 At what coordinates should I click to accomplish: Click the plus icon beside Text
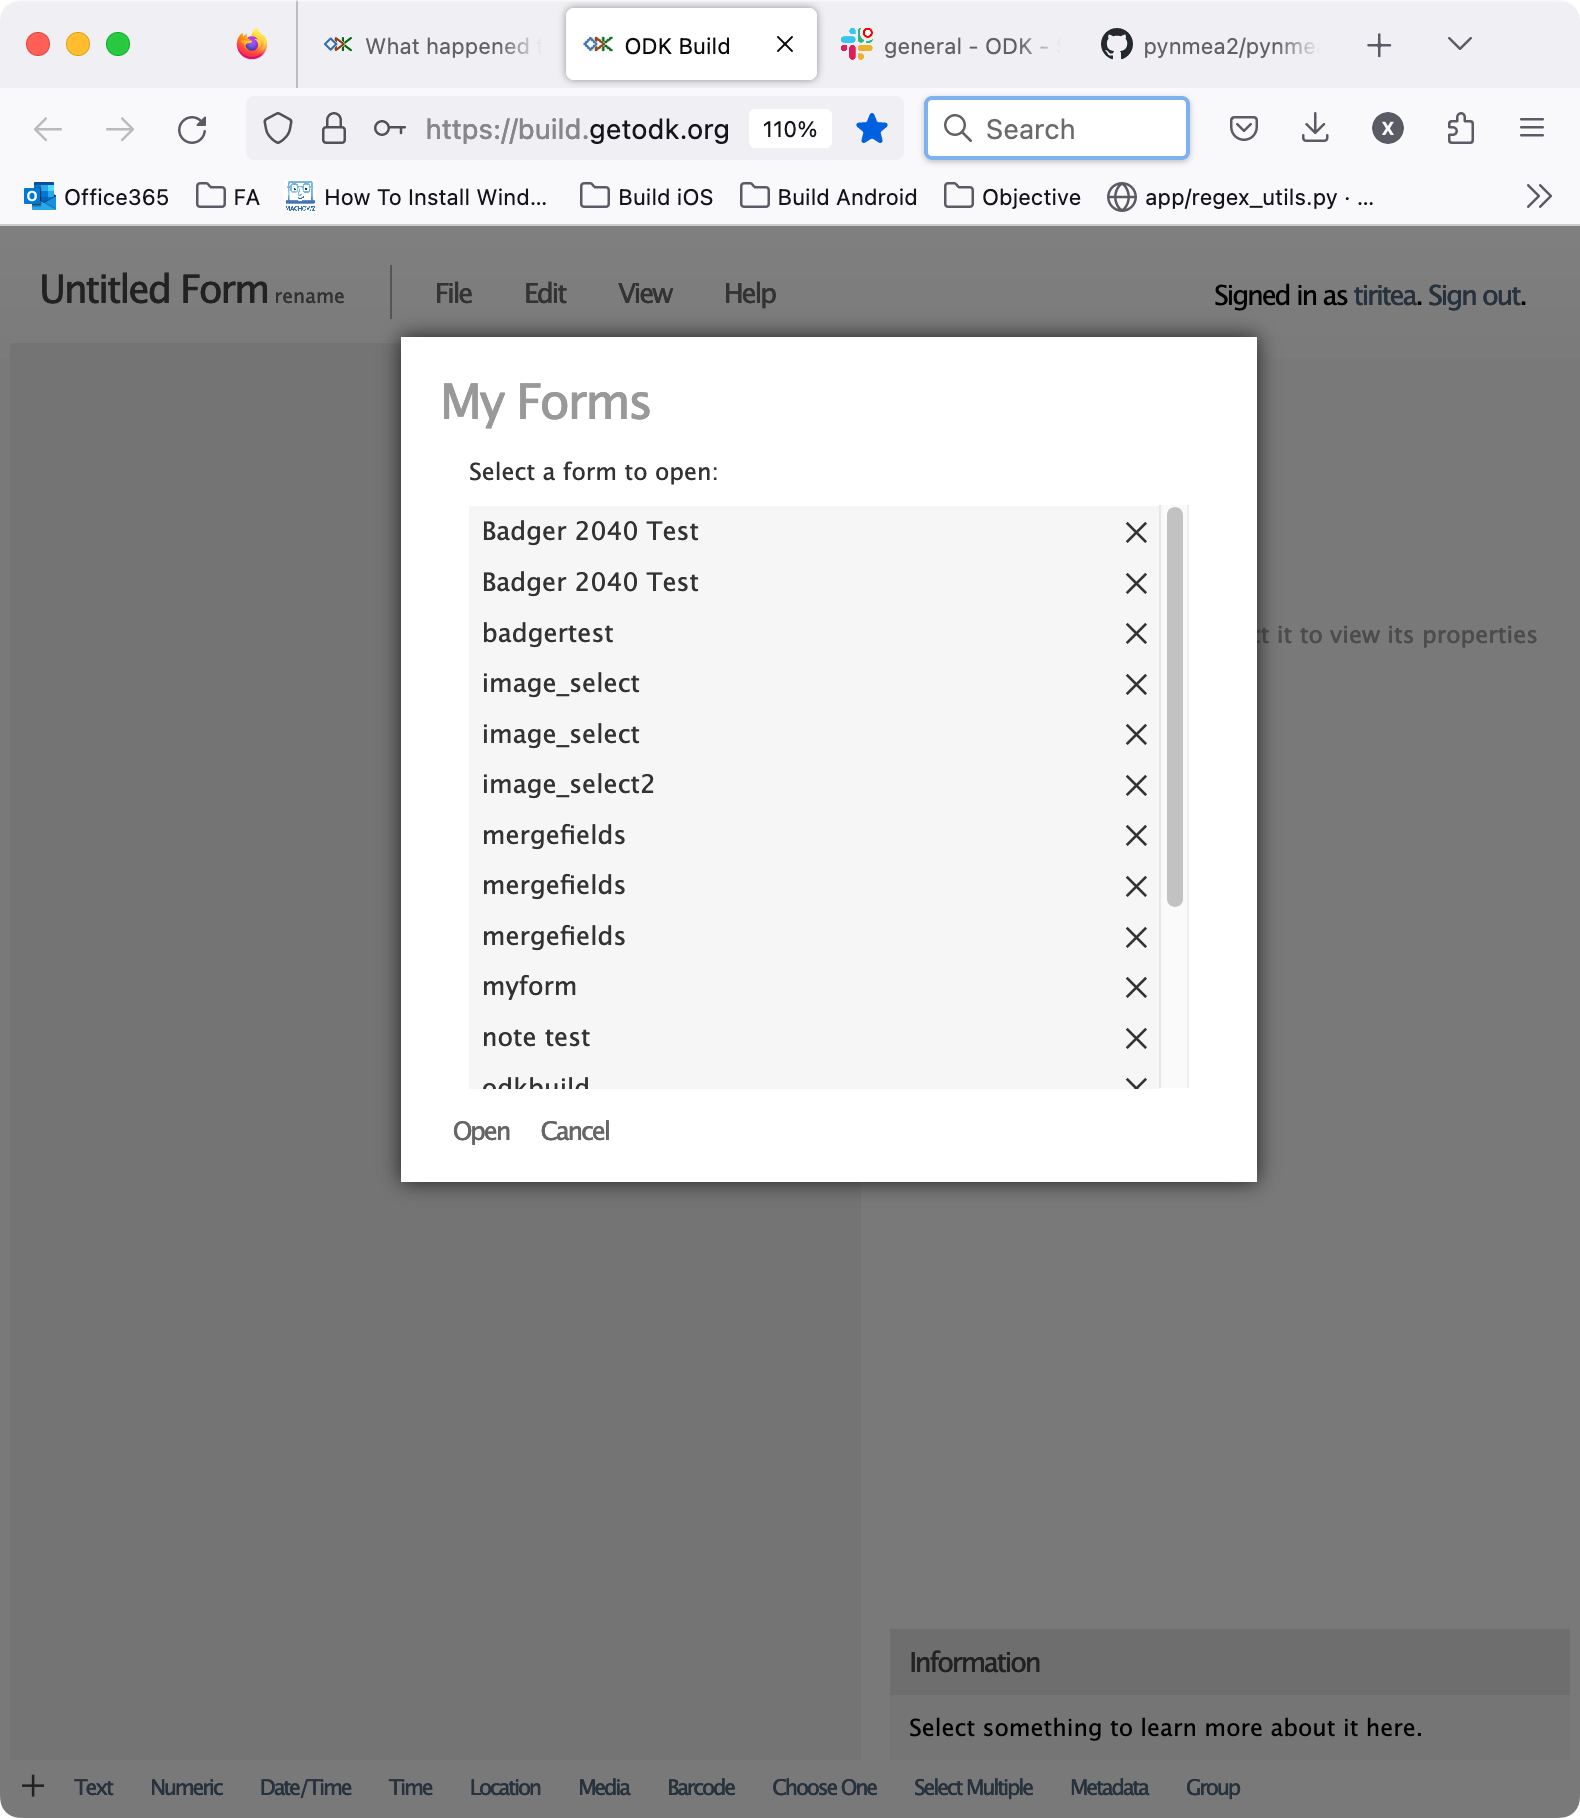[x=33, y=1786]
